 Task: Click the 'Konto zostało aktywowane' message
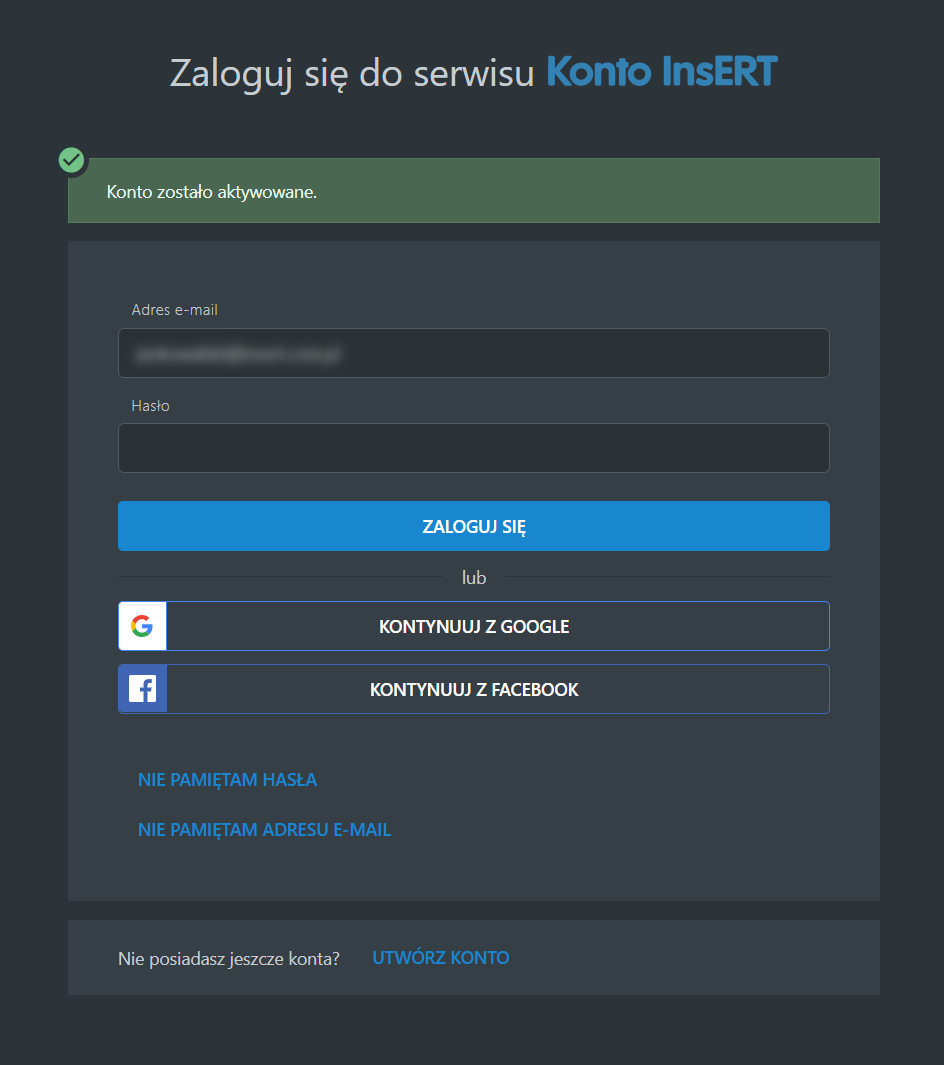pyautogui.click(x=212, y=192)
